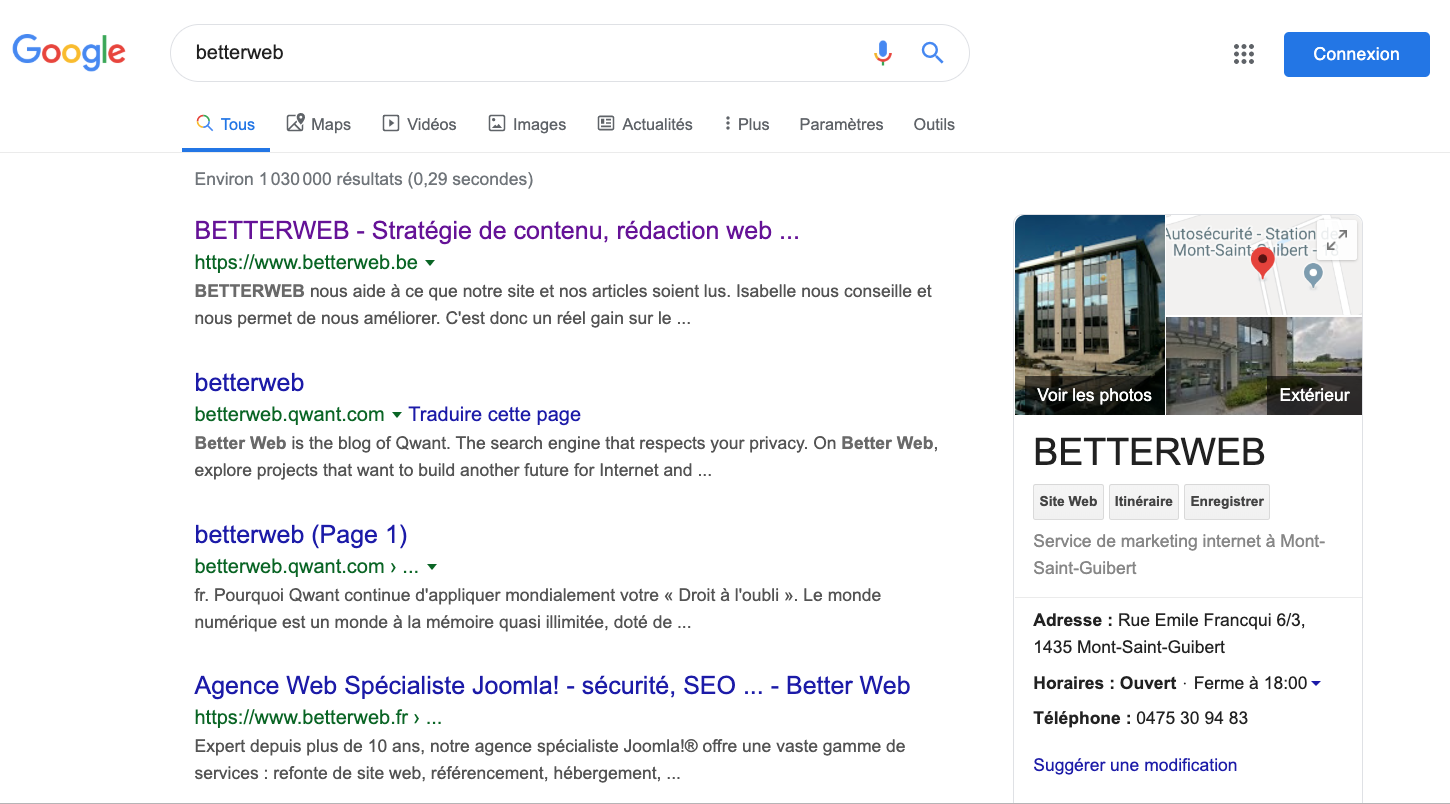The height and width of the screenshot is (804, 1450).
Task: Click Service de marketing internet description
Action: point(1179,554)
